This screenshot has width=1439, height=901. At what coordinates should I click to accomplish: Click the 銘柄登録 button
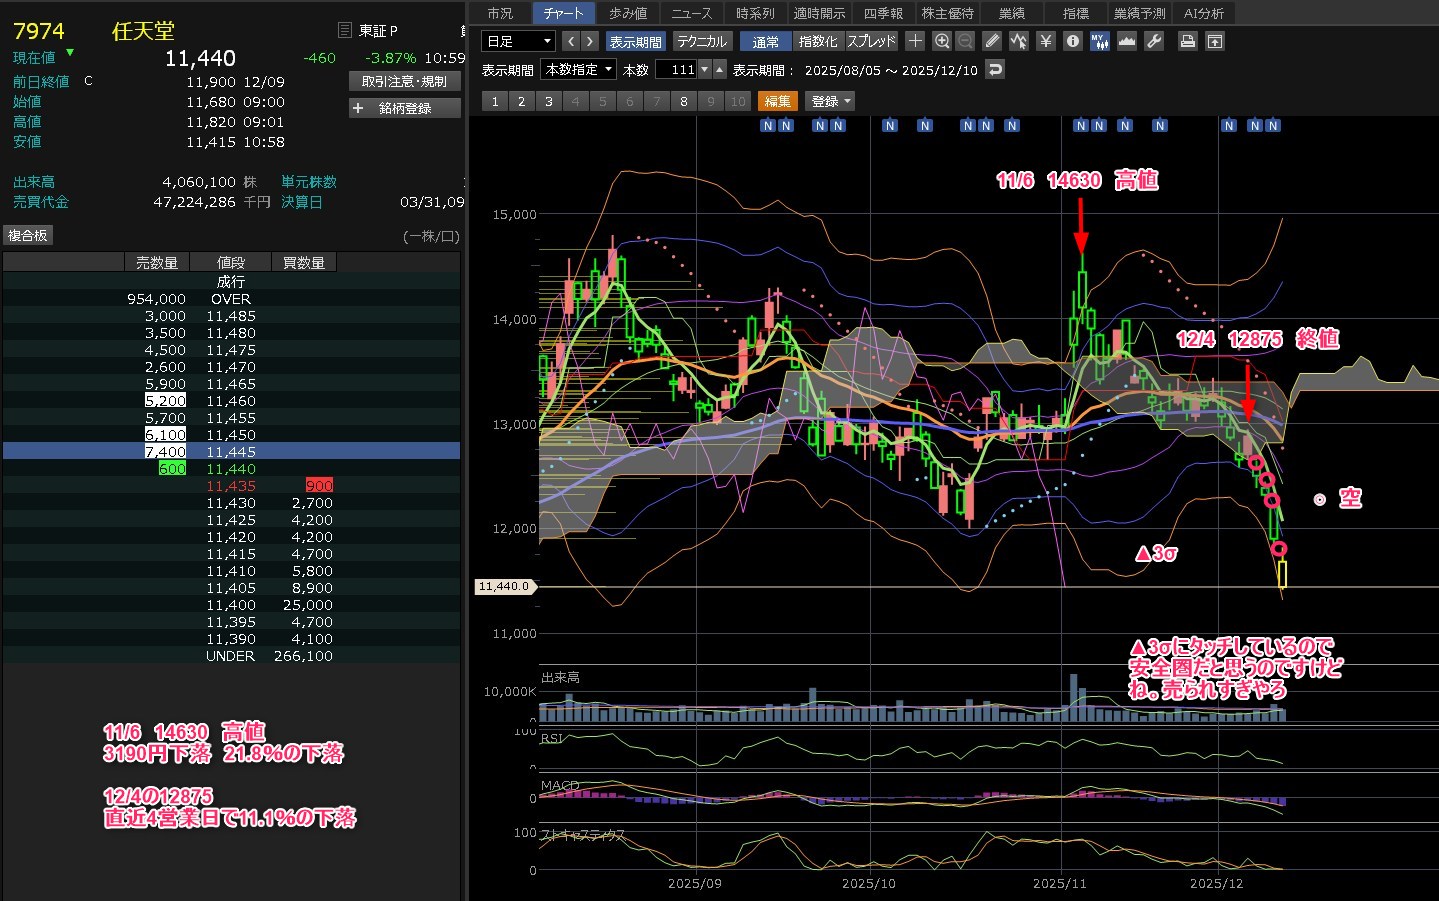[x=405, y=108]
